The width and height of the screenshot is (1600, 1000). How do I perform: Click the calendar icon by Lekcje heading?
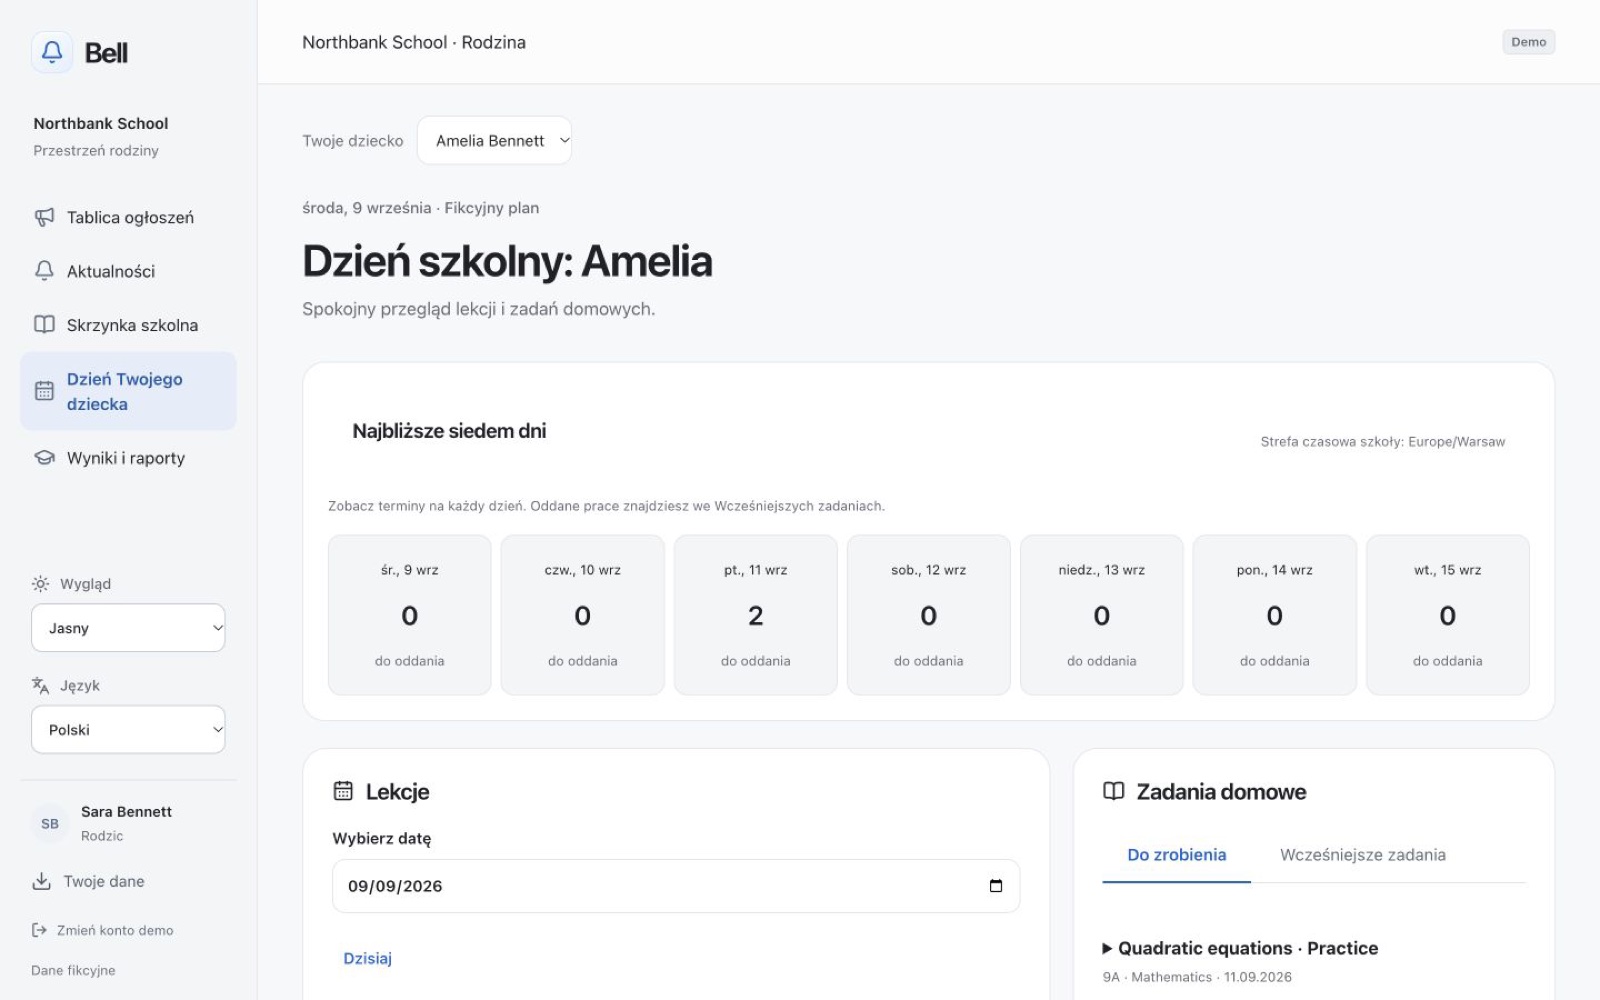[343, 791]
